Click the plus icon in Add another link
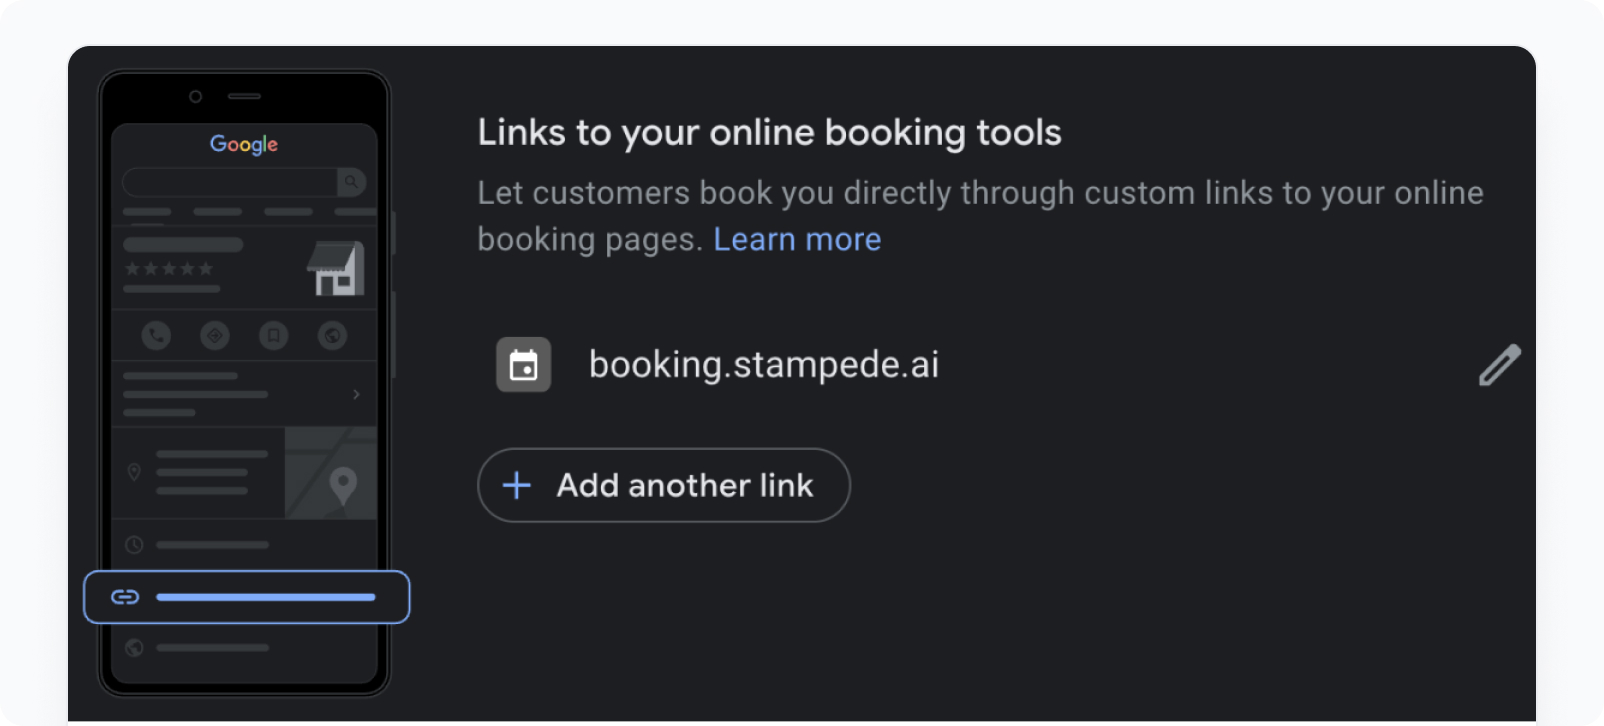Screen dimensions: 1604x726 (517, 486)
